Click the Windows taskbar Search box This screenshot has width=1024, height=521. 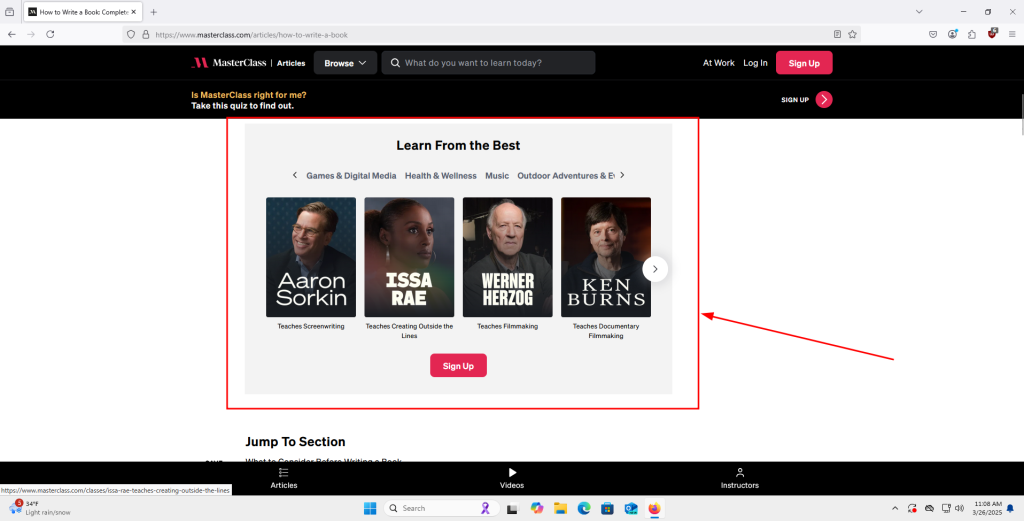pos(441,508)
